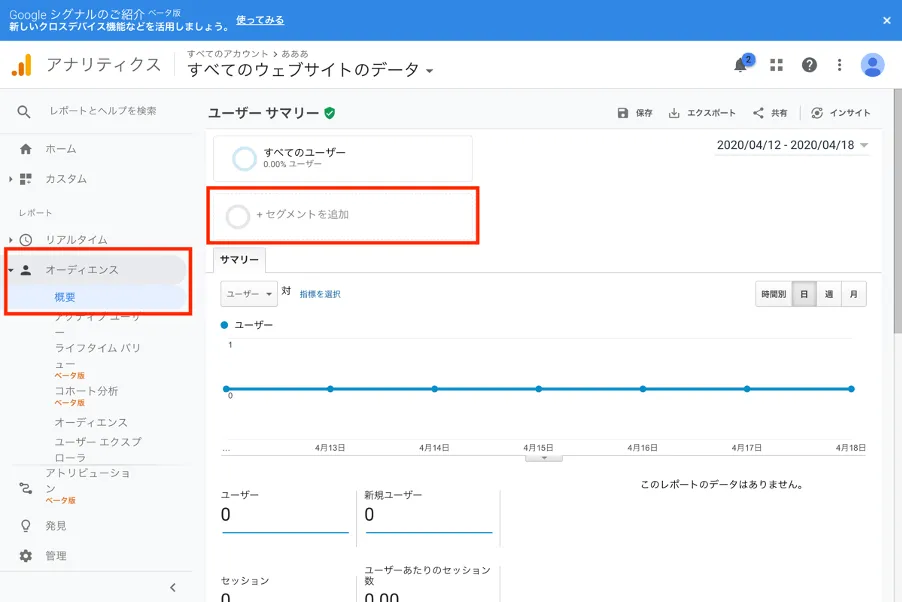
Task: Open the three-dot more options menu
Action: click(839, 65)
